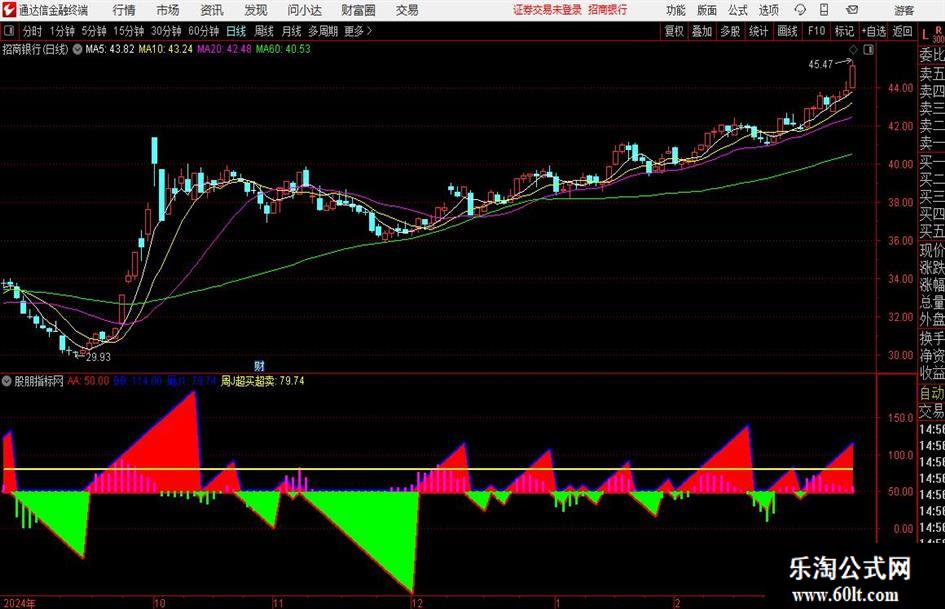Open the mail envelope icon
The image size is (945, 609).
[x=852, y=10]
